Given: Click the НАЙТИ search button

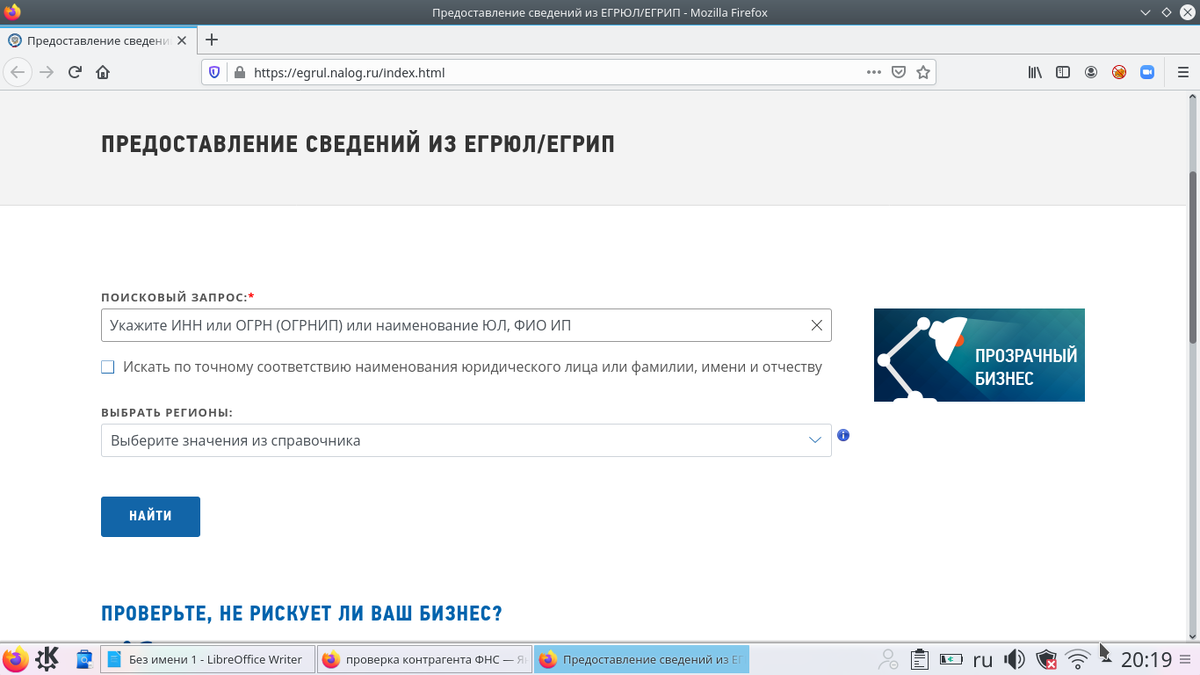Looking at the screenshot, I should (x=150, y=516).
